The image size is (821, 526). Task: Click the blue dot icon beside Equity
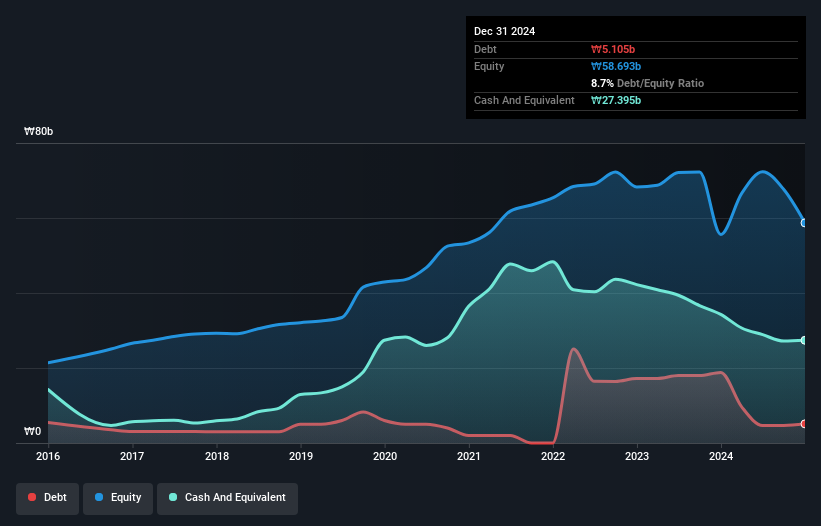click(x=99, y=497)
